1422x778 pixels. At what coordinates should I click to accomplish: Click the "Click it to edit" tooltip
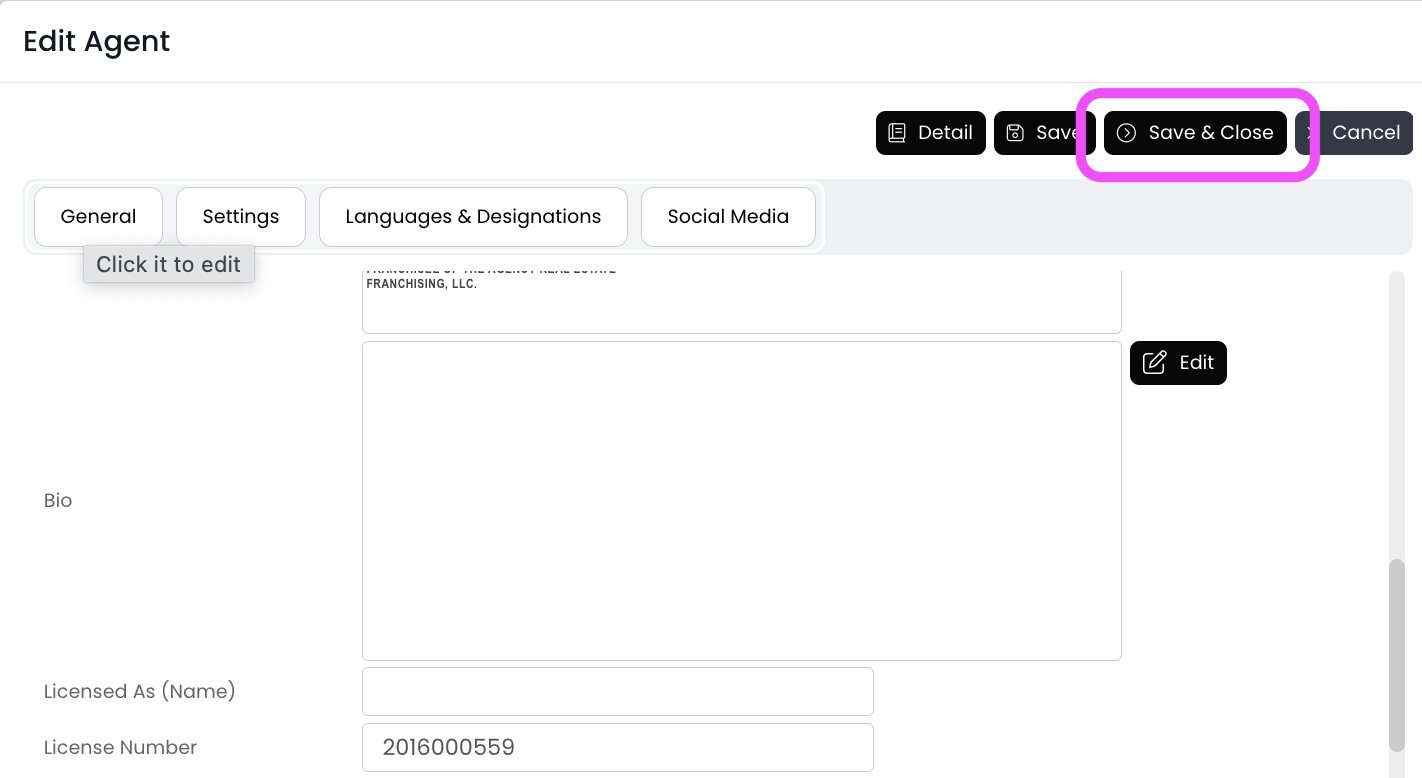169,265
